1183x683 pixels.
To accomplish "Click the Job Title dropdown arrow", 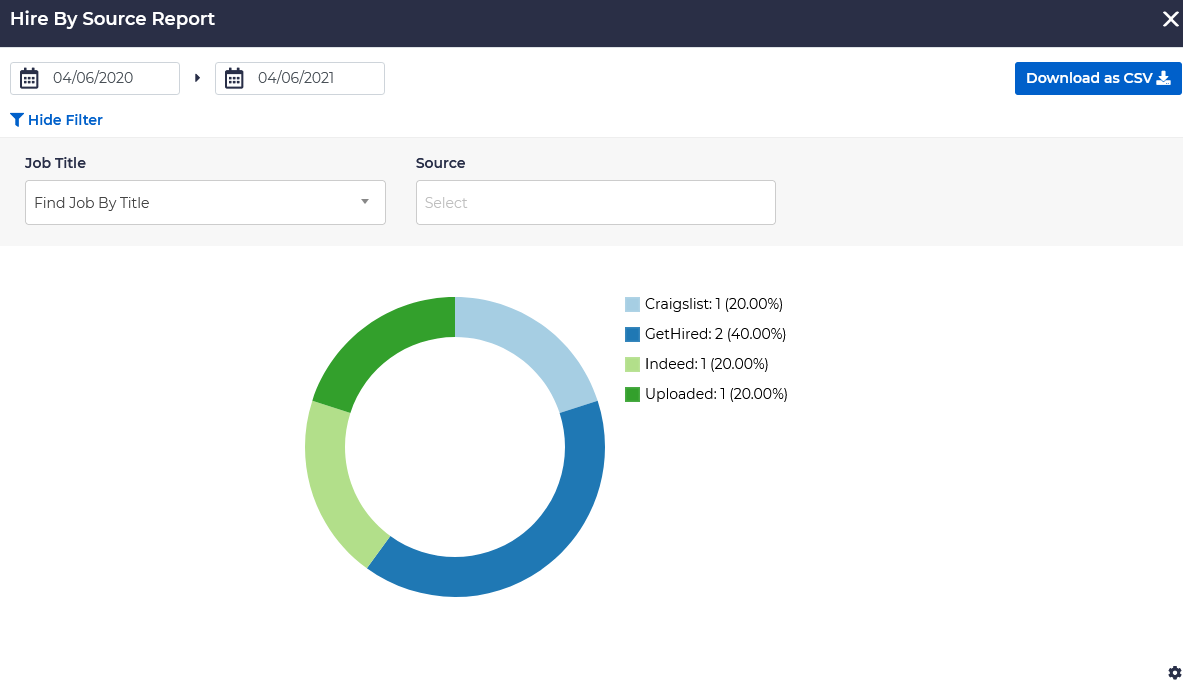I will tap(365, 202).
